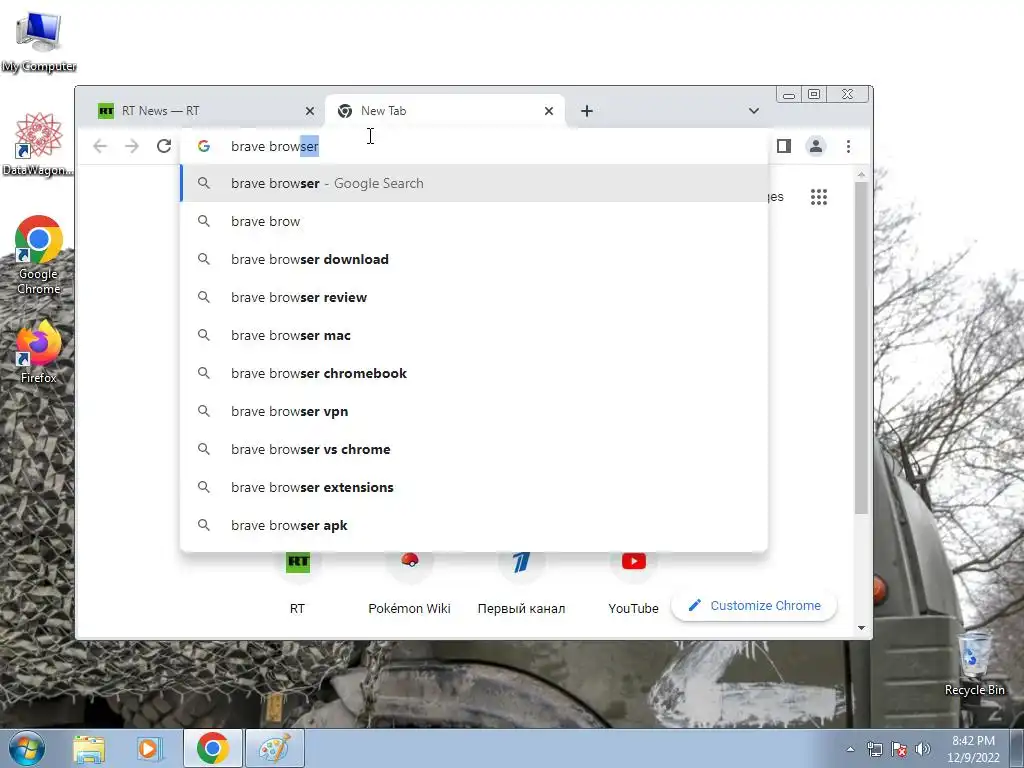Choose 'brave browser extensions' suggestion
The height and width of the screenshot is (768, 1024).
coord(474,487)
